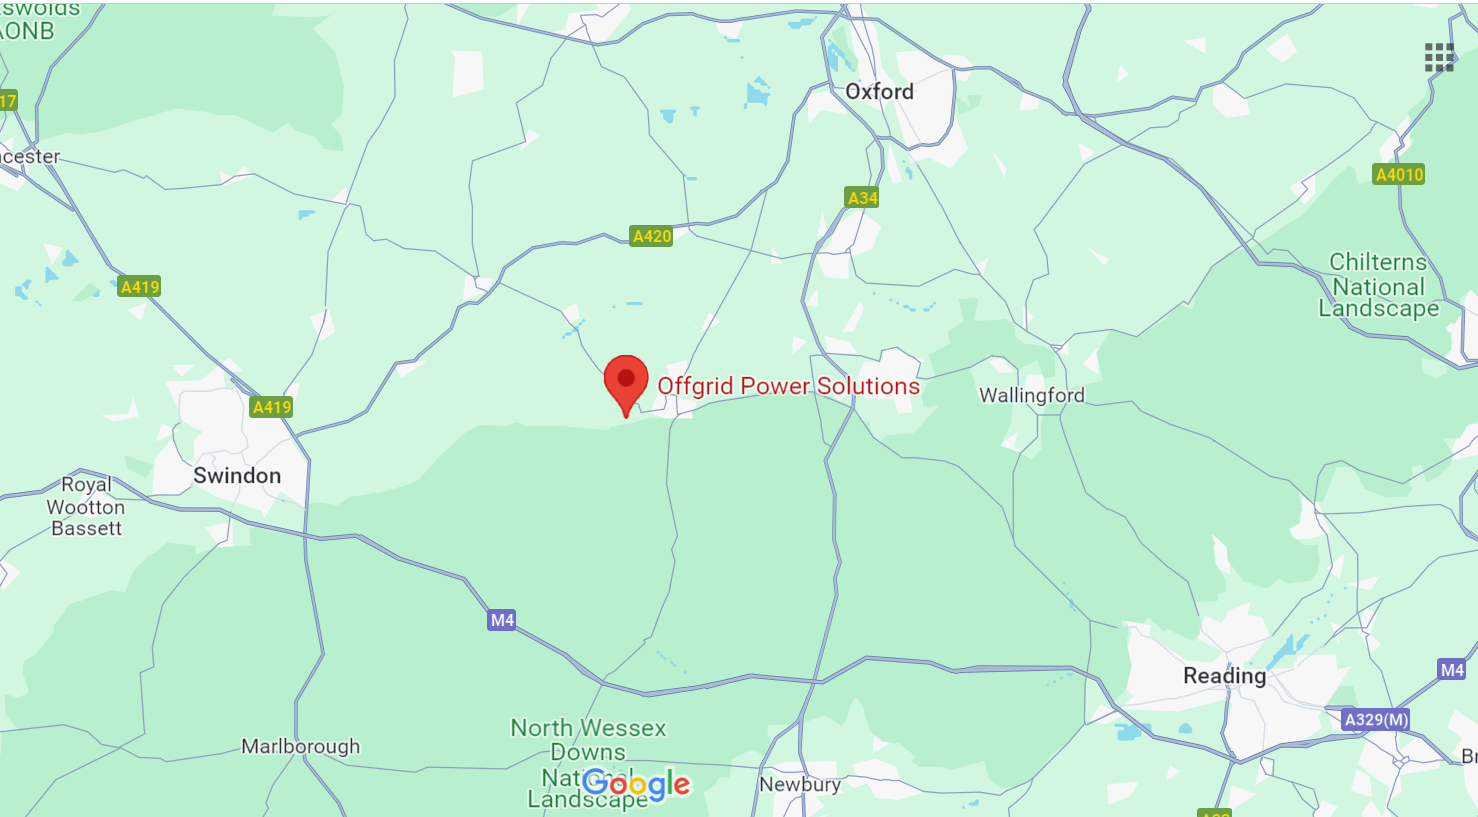Click North Wessex Downs label
Viewport: 1478px width, 817px height.
[x=588, y=740]
